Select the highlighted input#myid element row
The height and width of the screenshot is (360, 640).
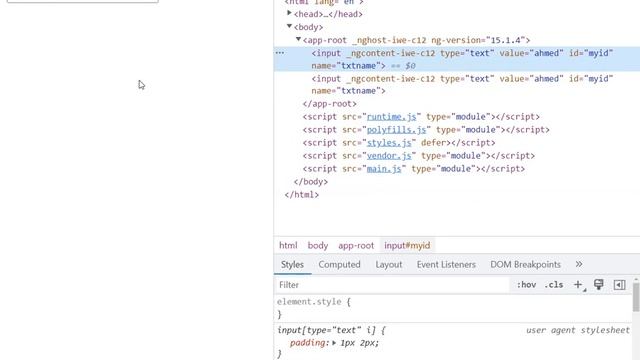point(457,59)
